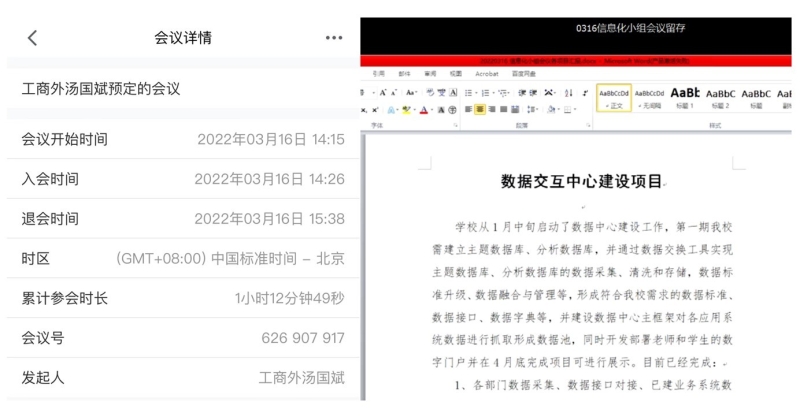This screenshot has height=417, width=800.
Task: Apply the 标题 1 style
Action: point(685,96)
